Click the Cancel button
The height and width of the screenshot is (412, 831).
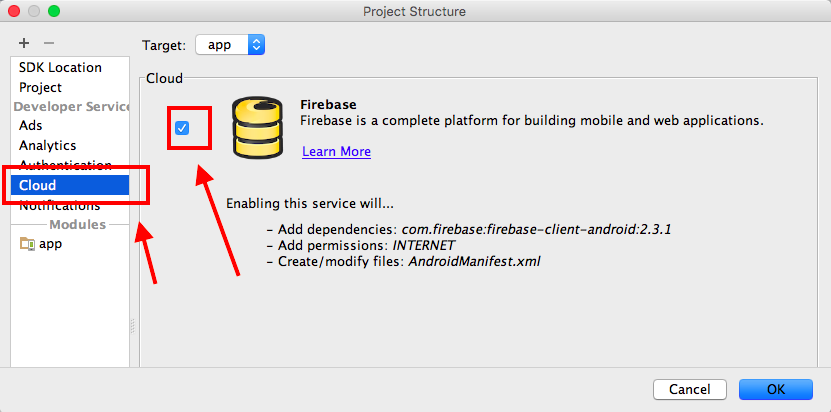[x=689, y=389]
